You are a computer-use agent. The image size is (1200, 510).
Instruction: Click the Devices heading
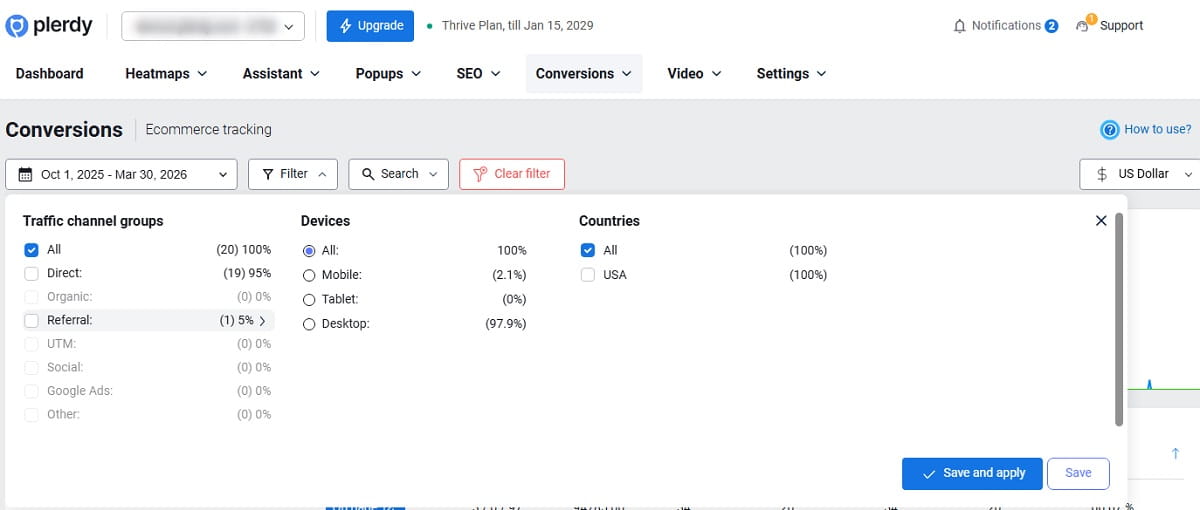(326, 221)
